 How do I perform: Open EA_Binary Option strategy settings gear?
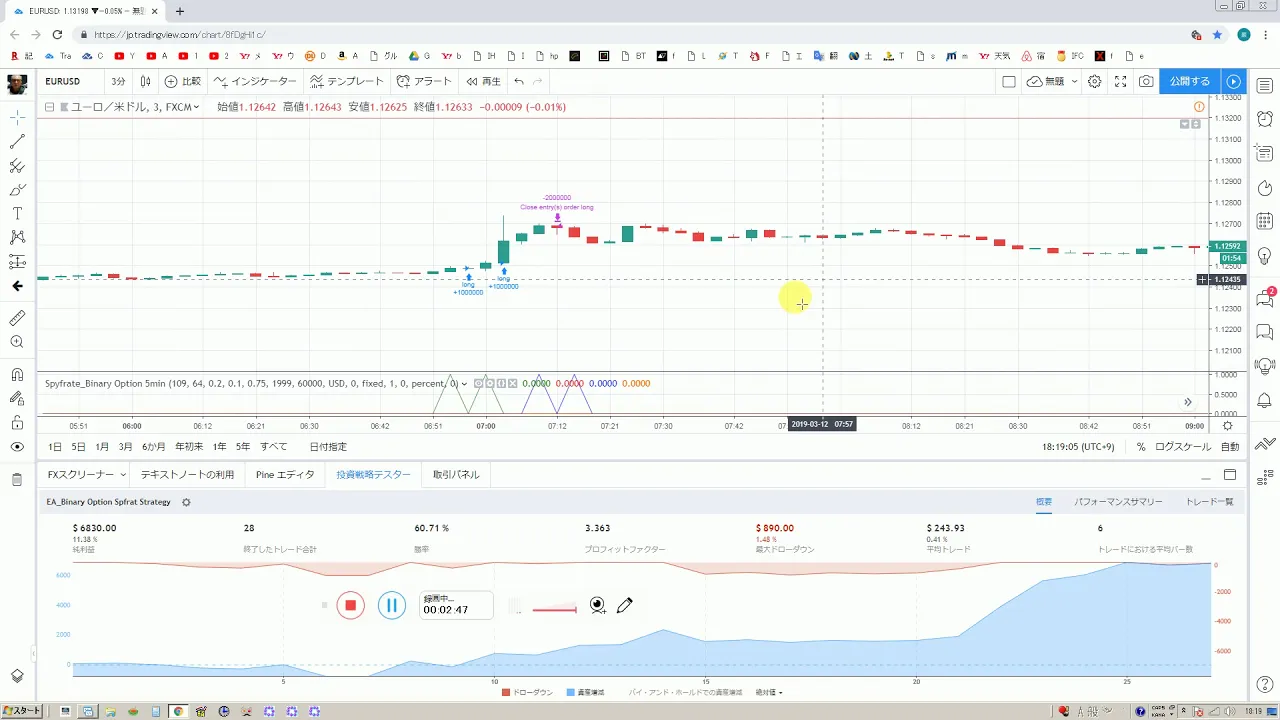186,502
